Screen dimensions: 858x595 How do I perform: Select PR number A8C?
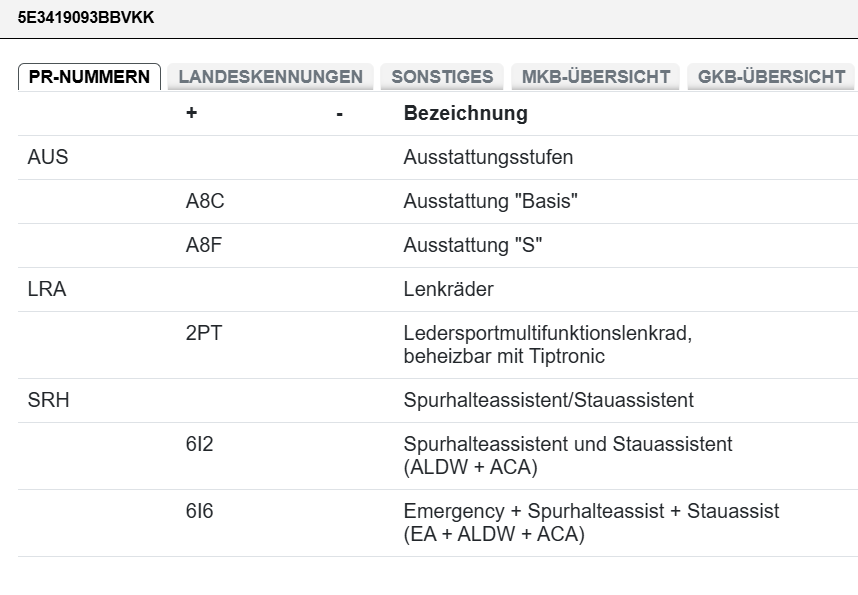coord(205,201)
